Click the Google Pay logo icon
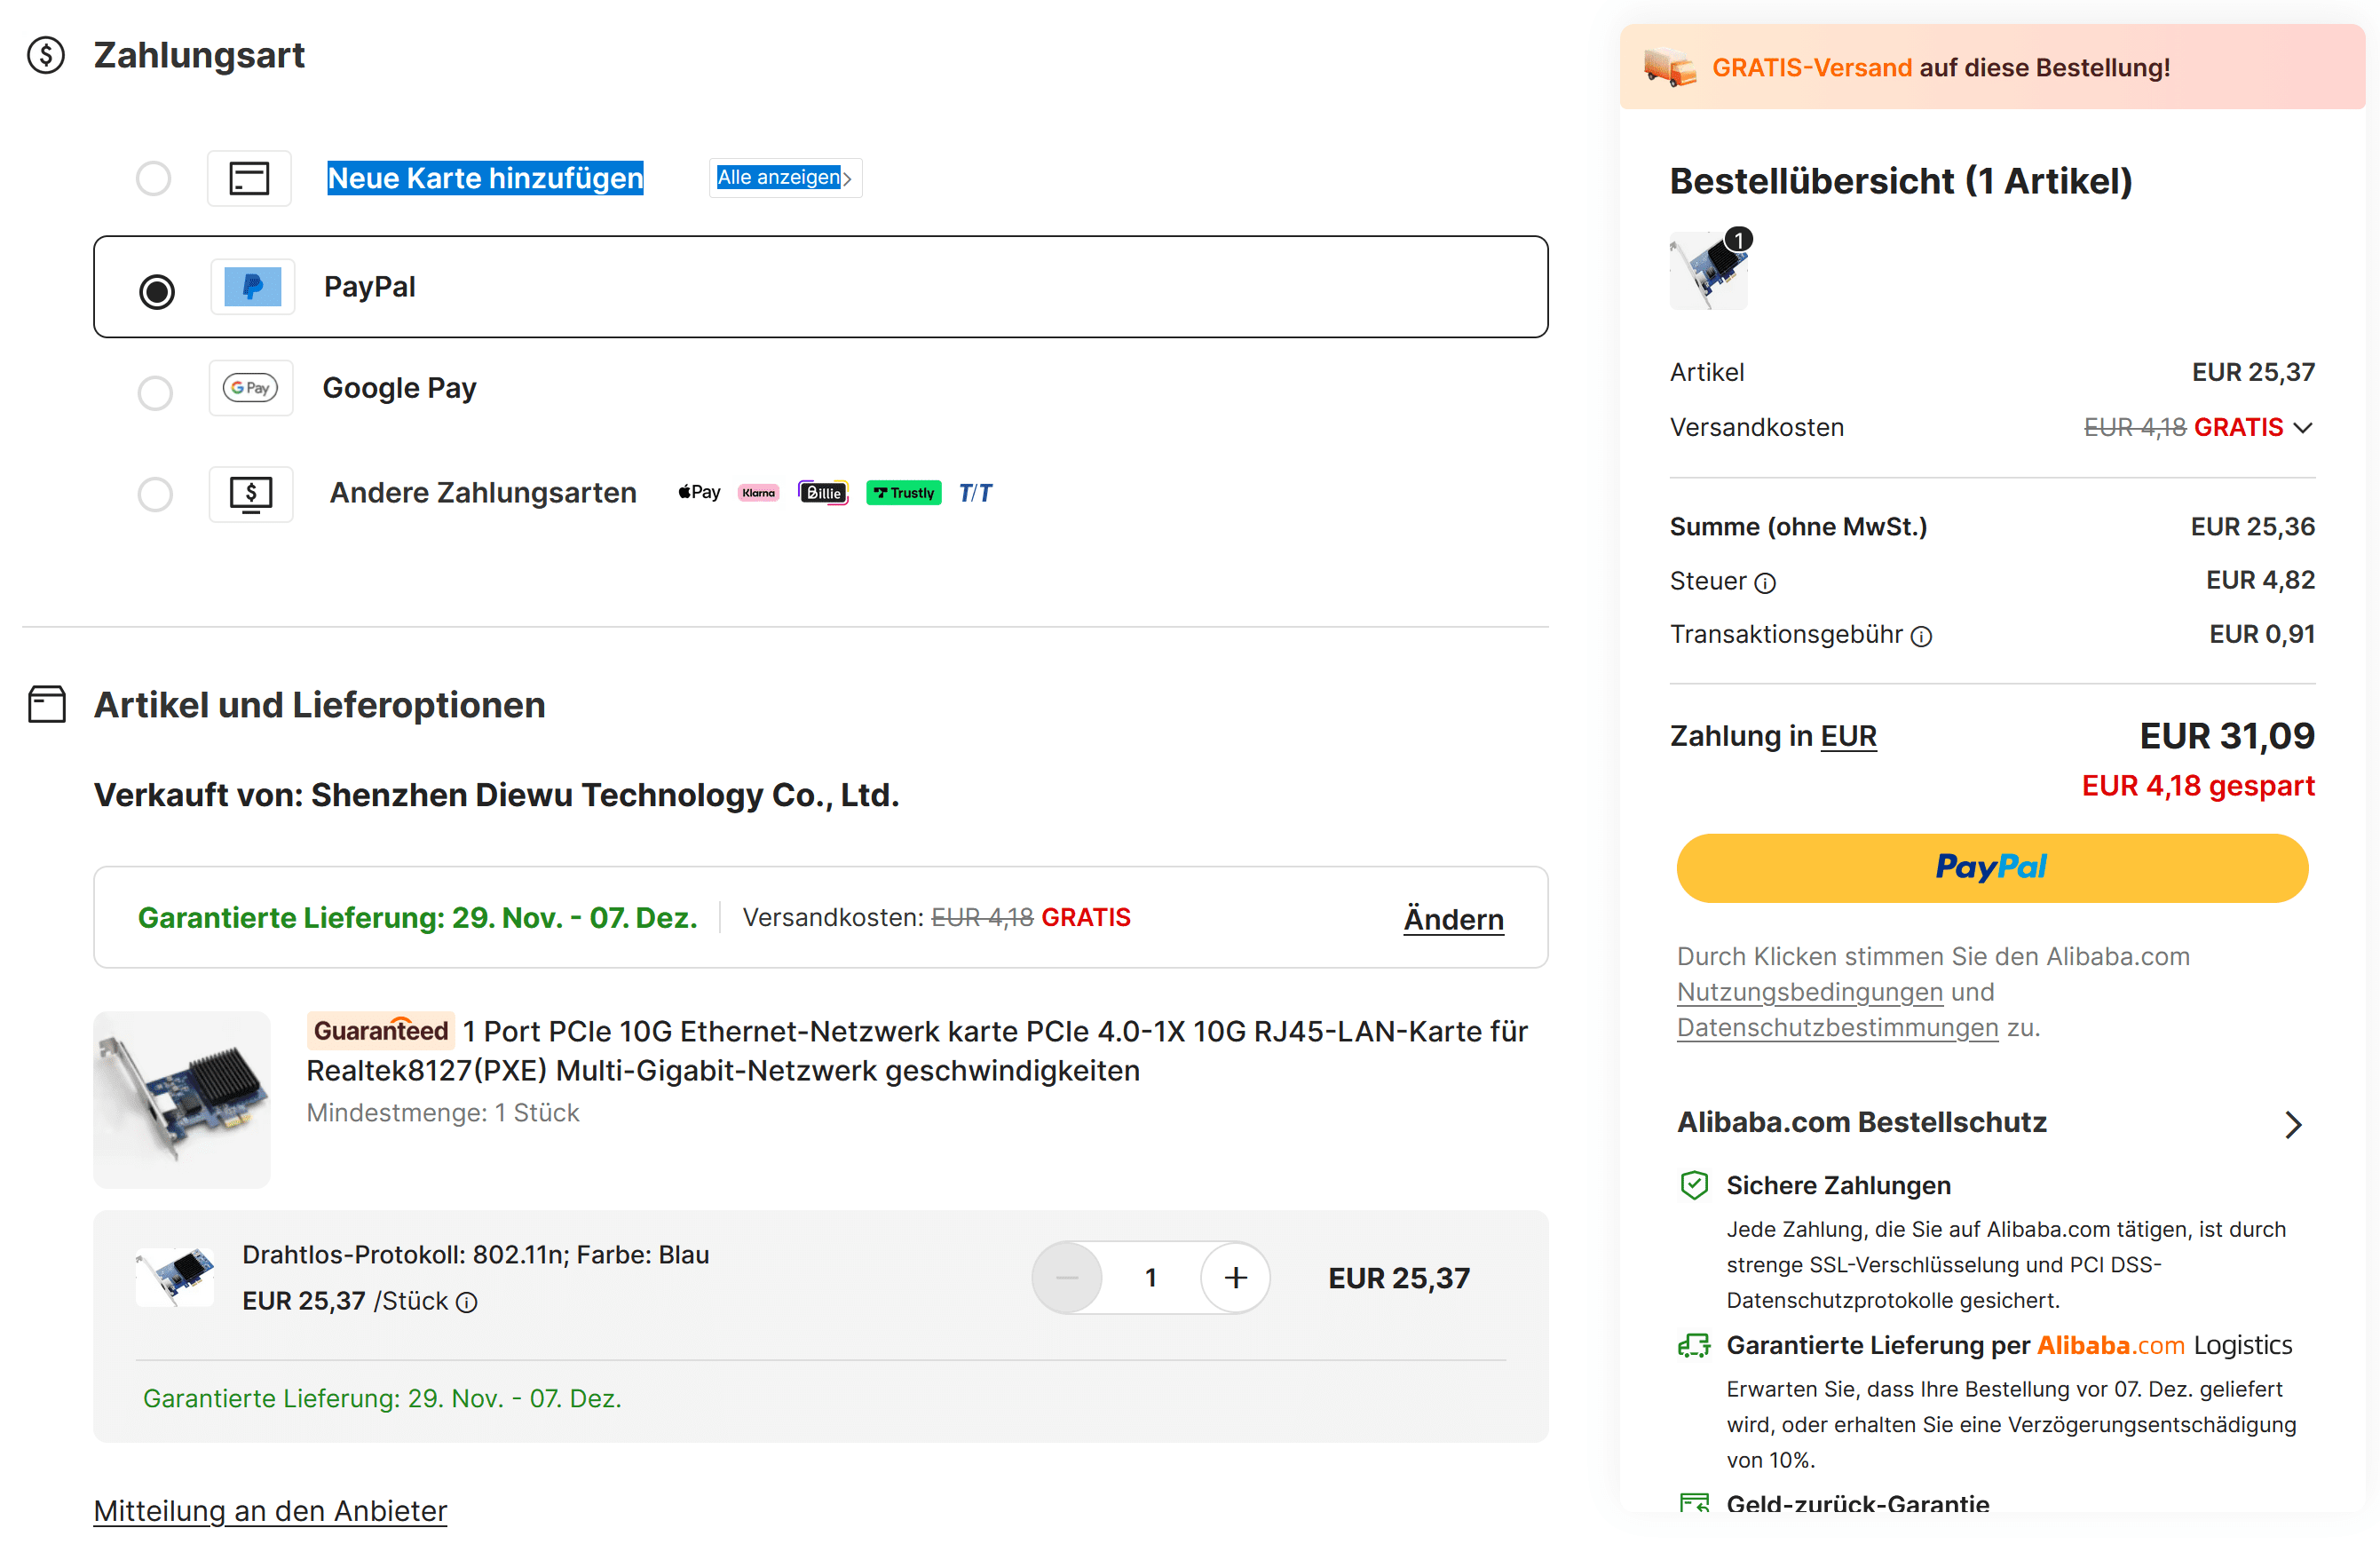 (250, 388)
